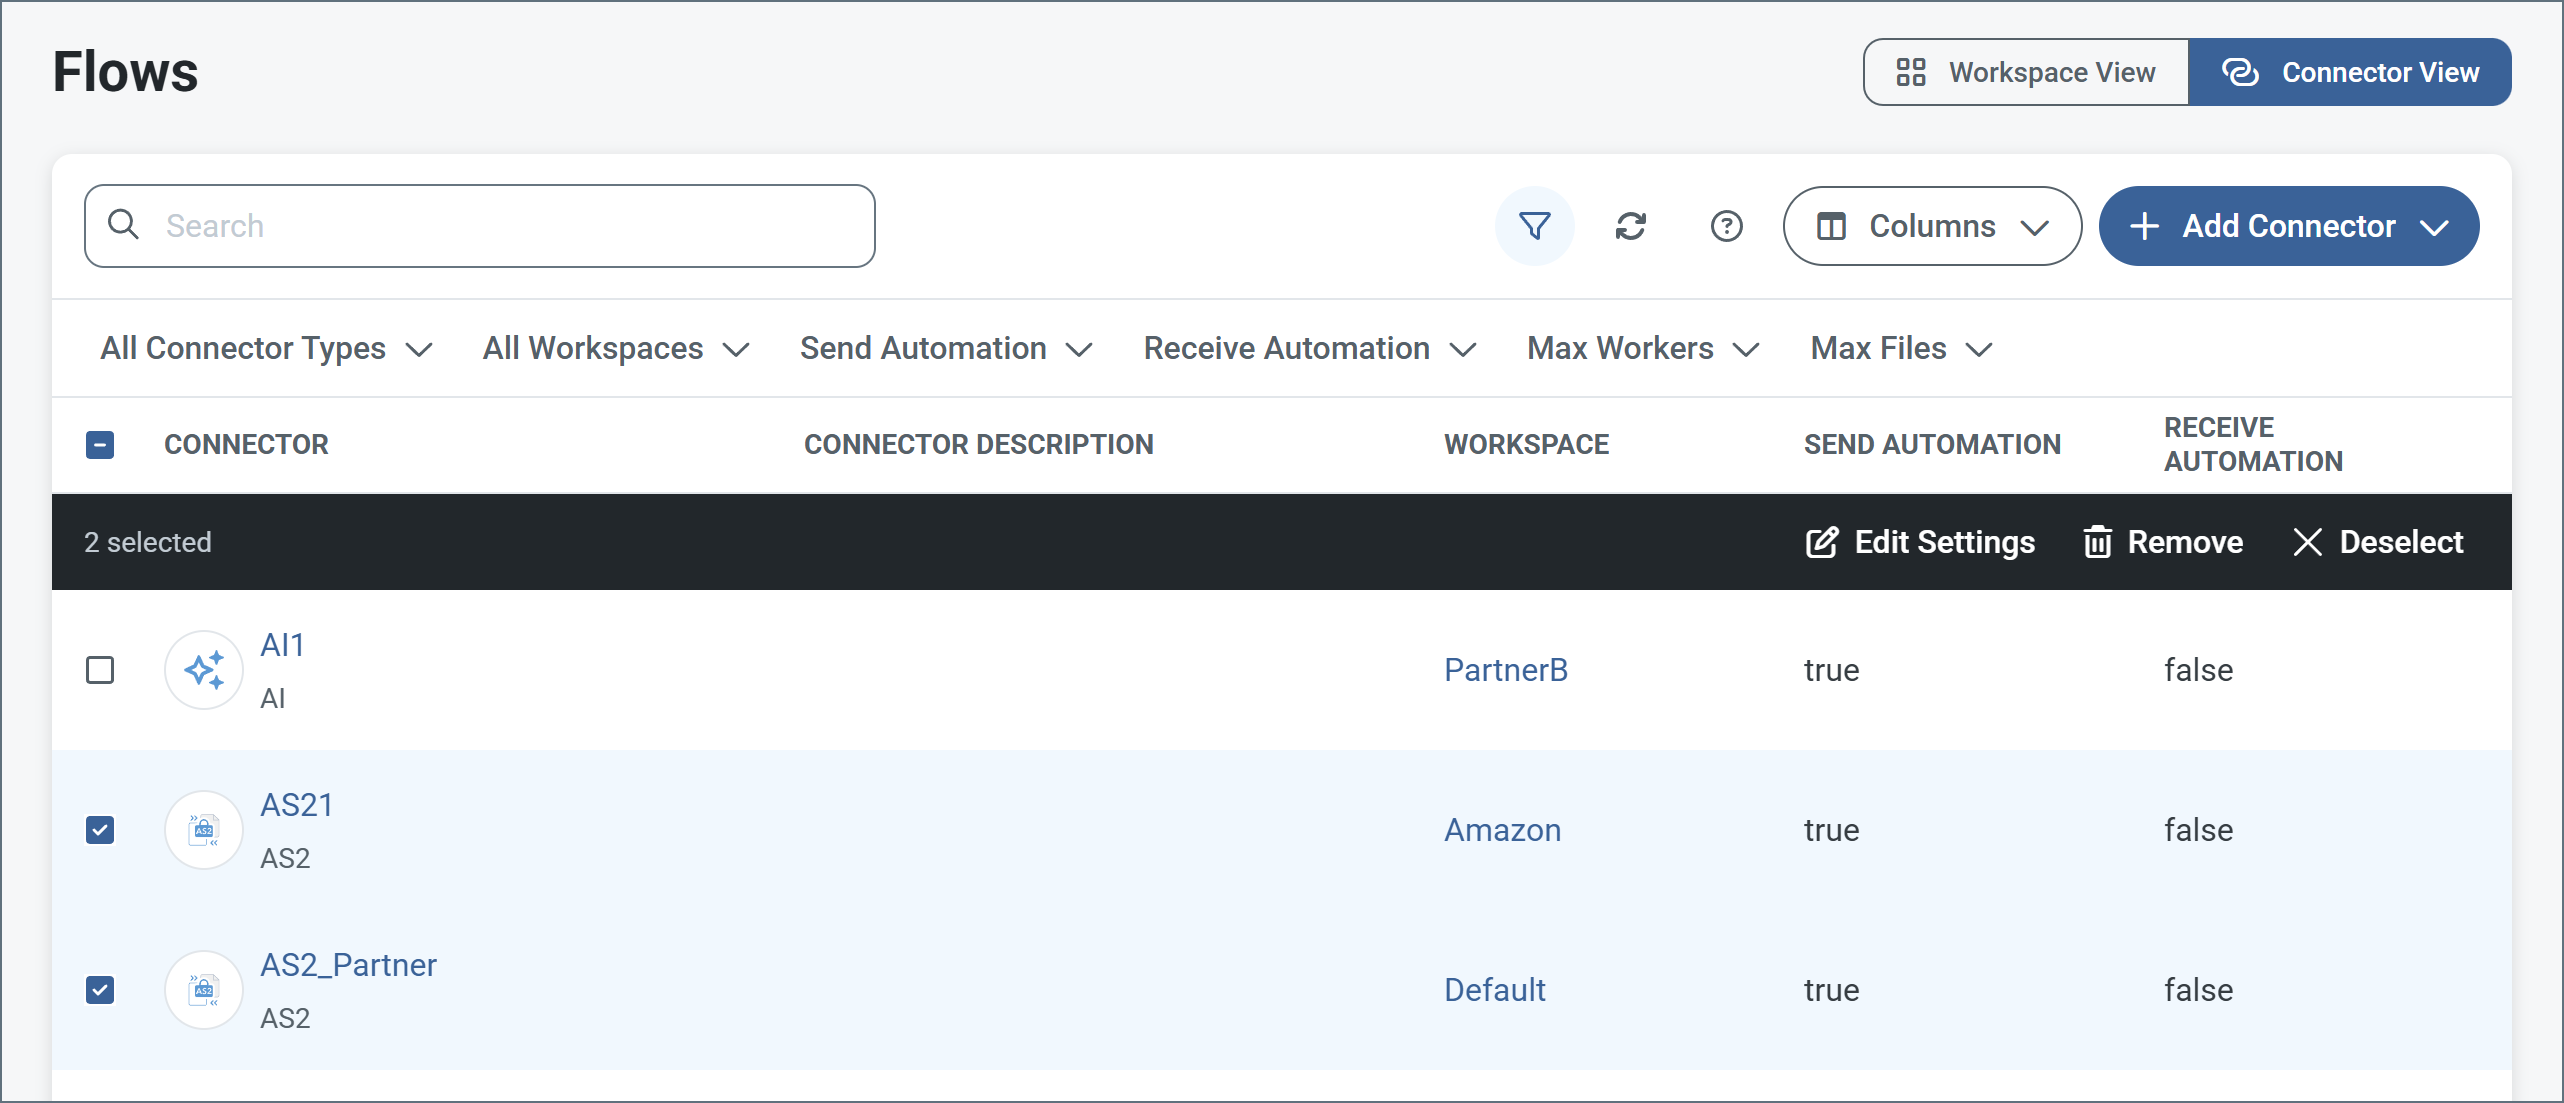Uncheck the AS21 row checkbox

100,830
